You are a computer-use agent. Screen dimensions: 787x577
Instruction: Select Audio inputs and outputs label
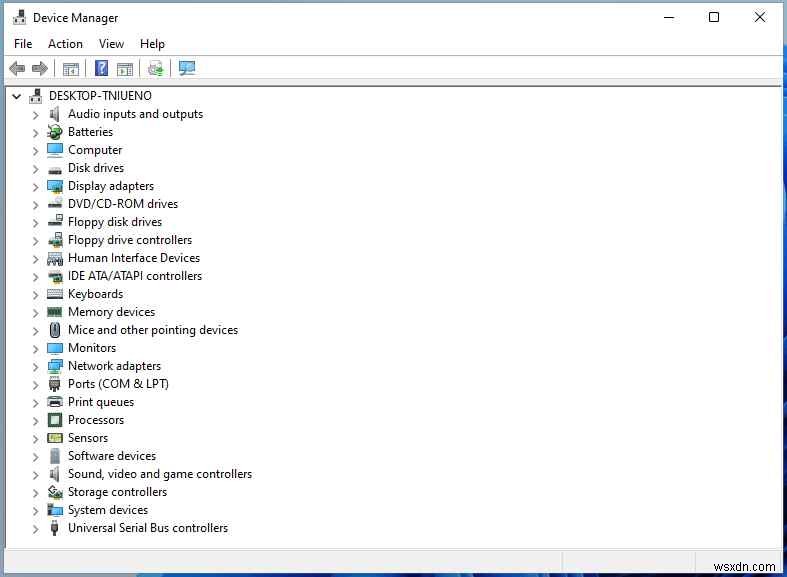[x=136, y=114]
